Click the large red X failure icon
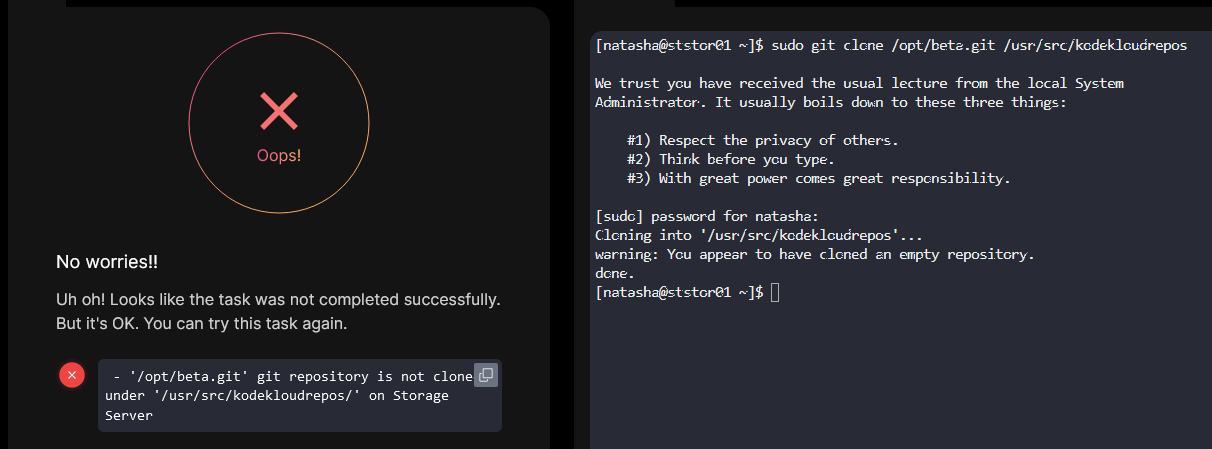 click(278, 111)
